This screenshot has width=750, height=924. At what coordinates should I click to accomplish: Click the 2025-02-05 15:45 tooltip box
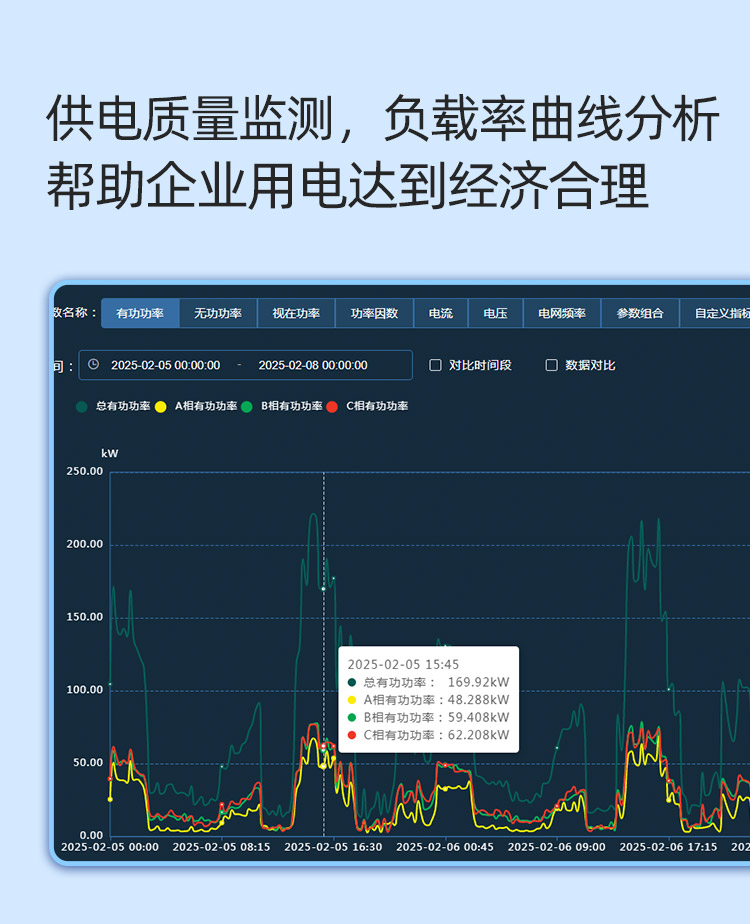pos(428,699)
